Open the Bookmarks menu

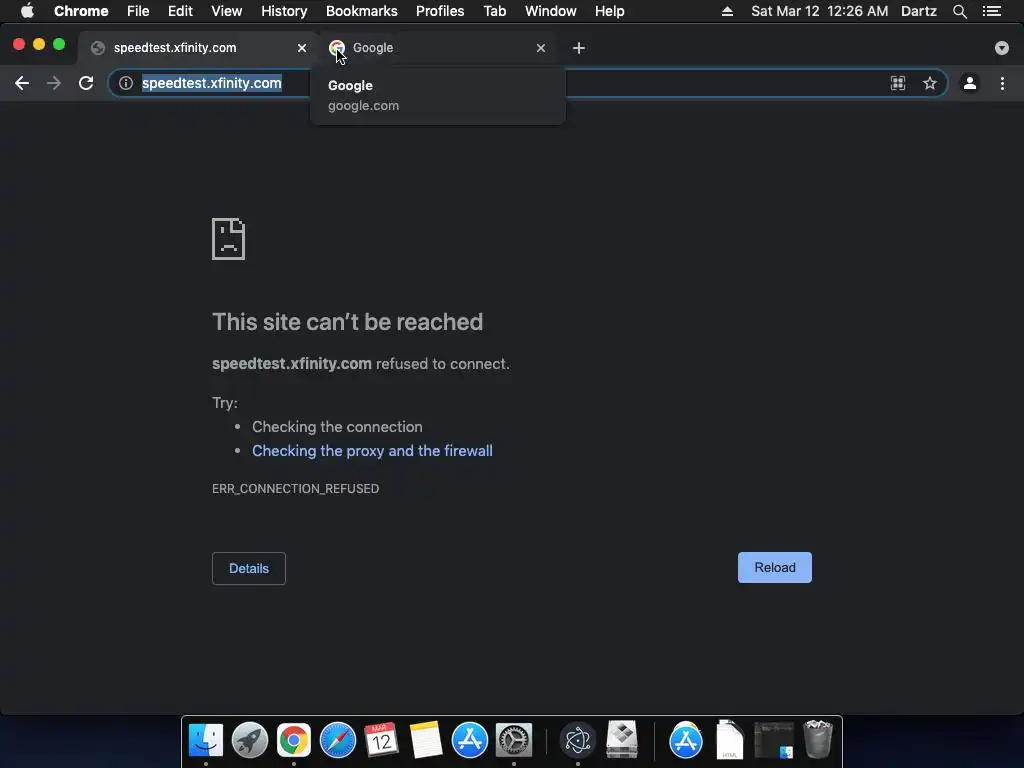pyautogui.click(x=361, y=11)
